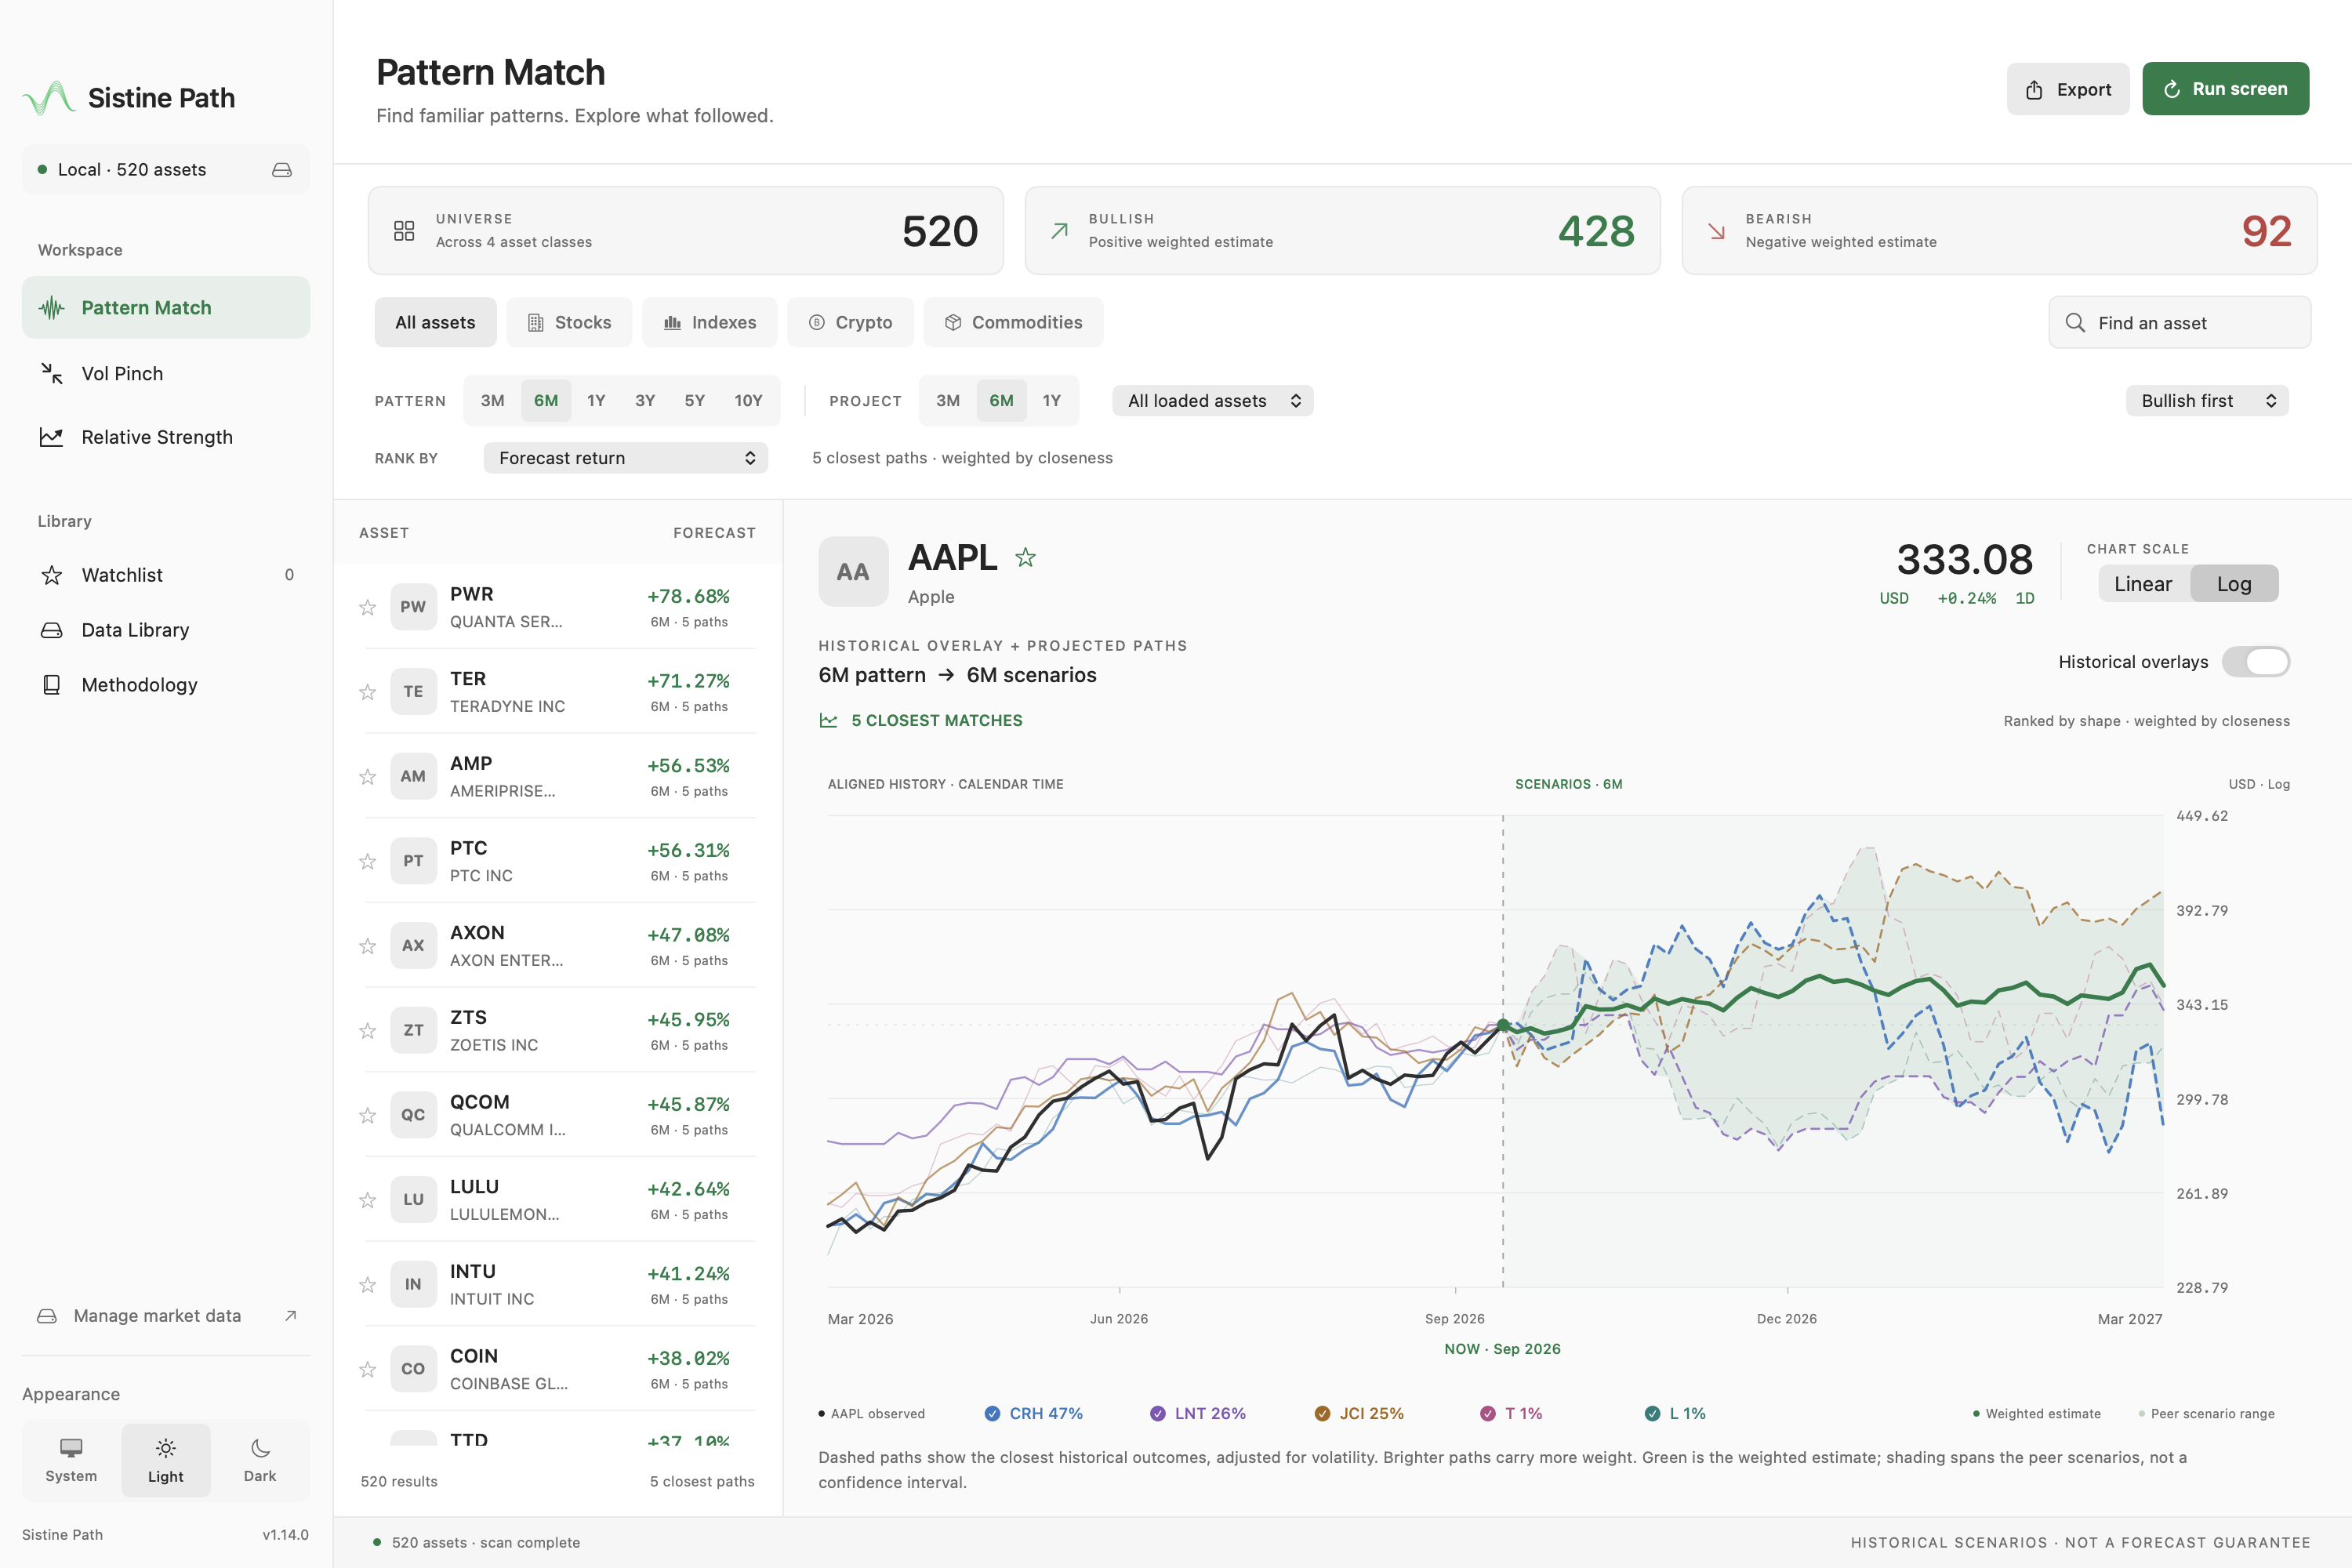Click the AA ticker avatar thumbnail
Viewport: 2352px width, 1568px height.
coord(853,572)
